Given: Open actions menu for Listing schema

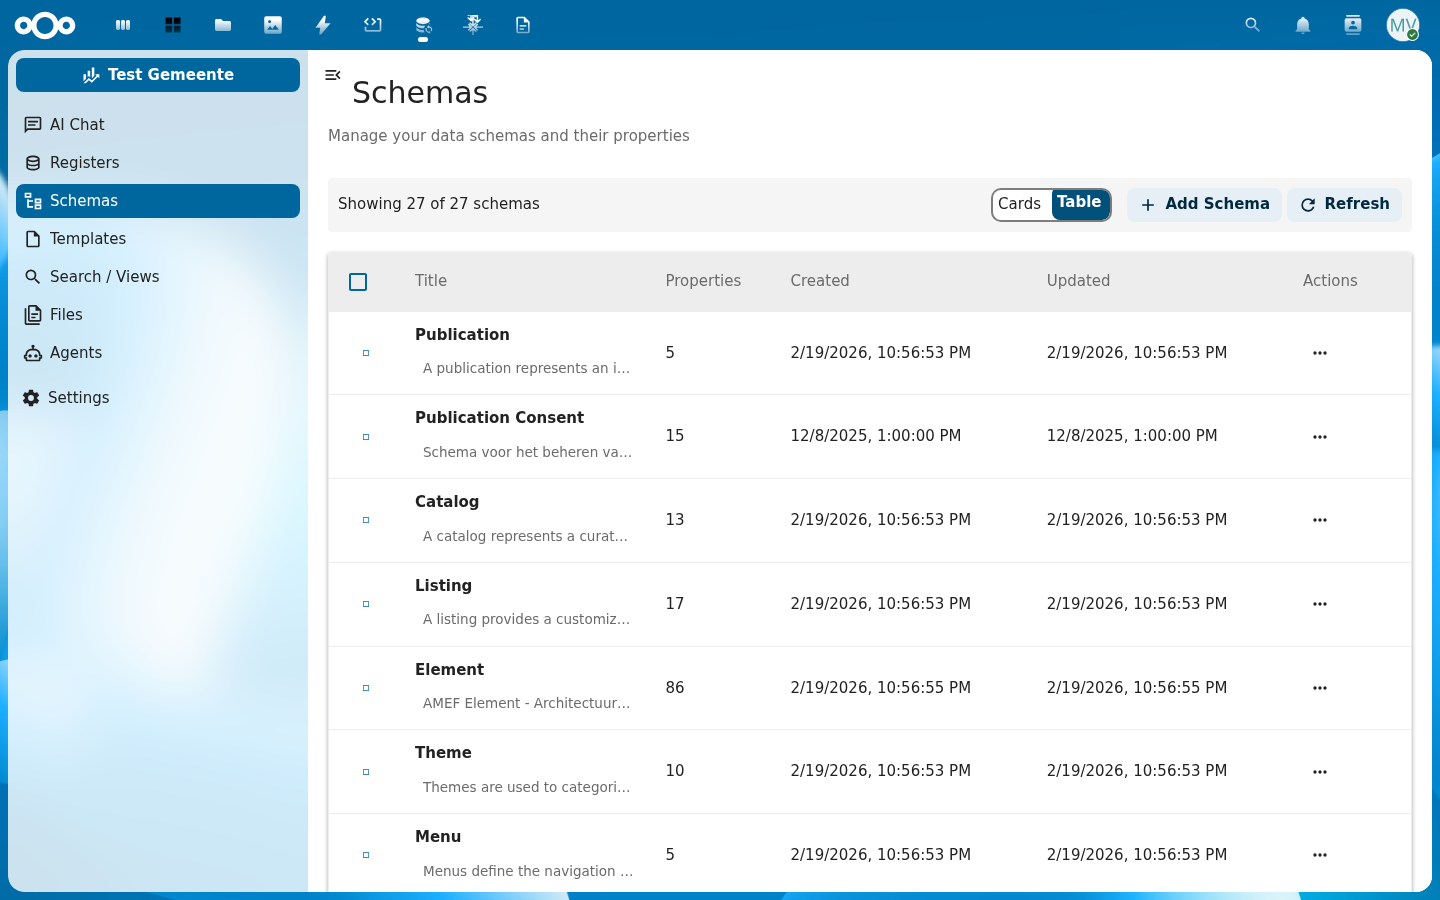Looking at the screenshot, I should pos(1319,604).
